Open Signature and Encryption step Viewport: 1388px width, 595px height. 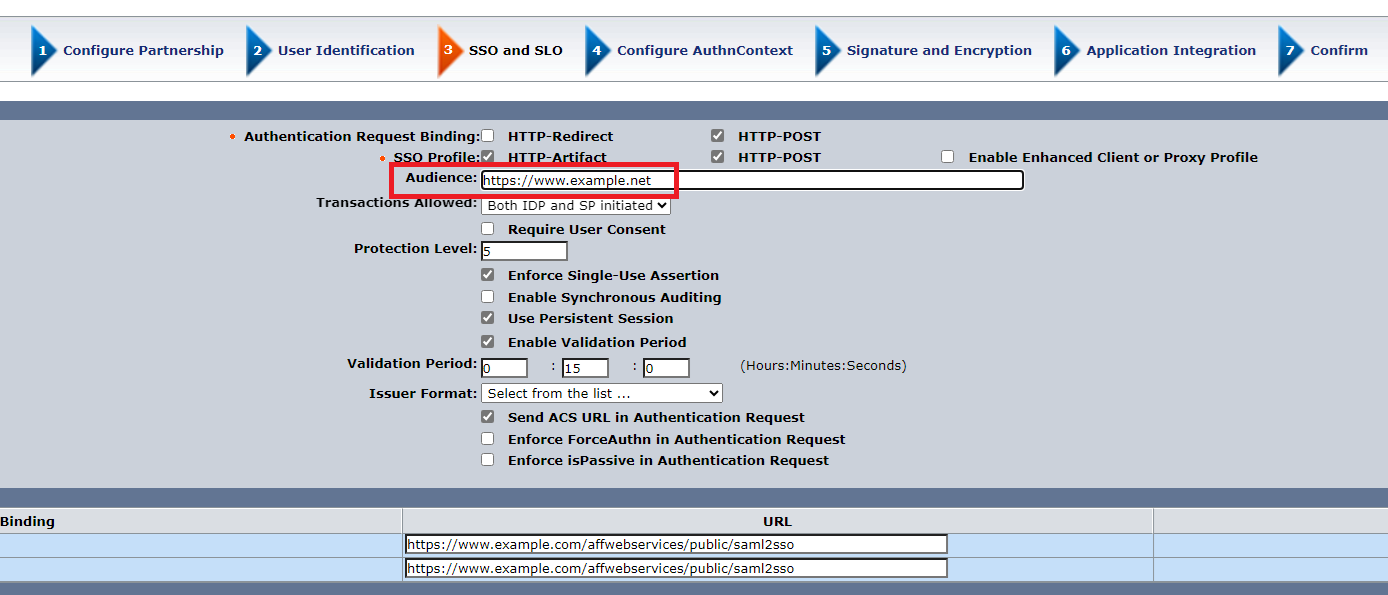coord(939,51)
